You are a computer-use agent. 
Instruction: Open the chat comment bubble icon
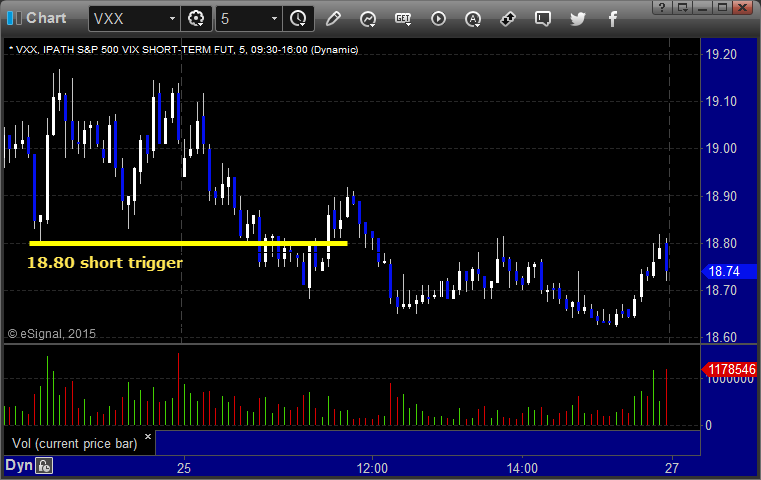543,19
